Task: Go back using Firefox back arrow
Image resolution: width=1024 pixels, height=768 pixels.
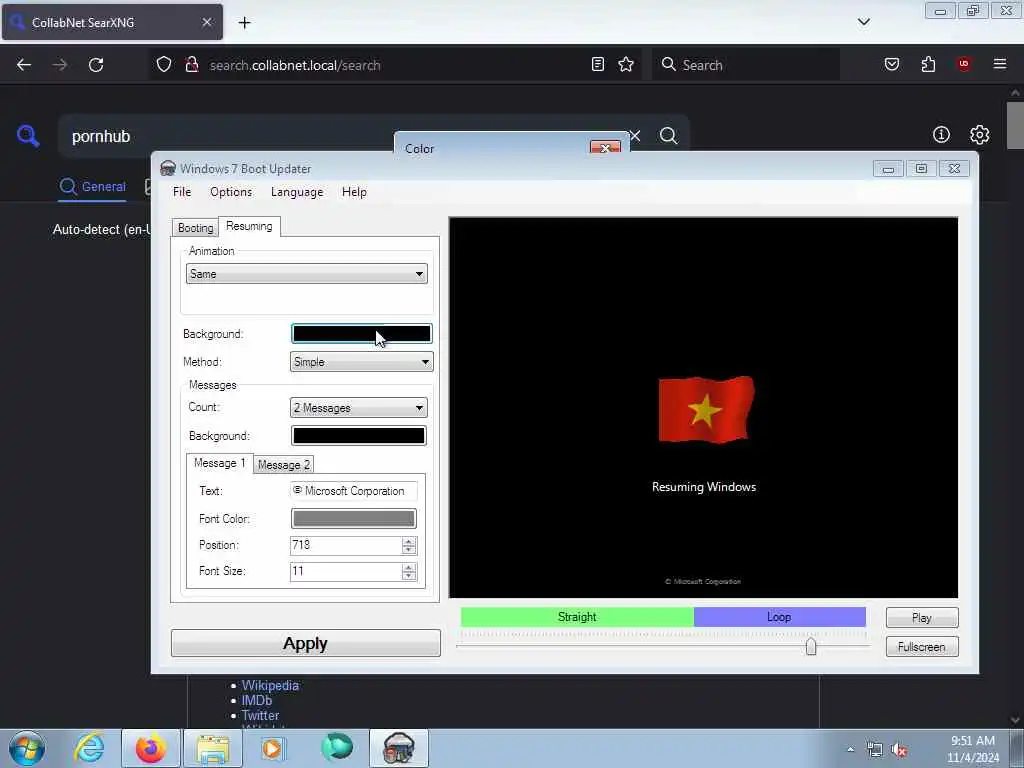Action: click(24, 65)
